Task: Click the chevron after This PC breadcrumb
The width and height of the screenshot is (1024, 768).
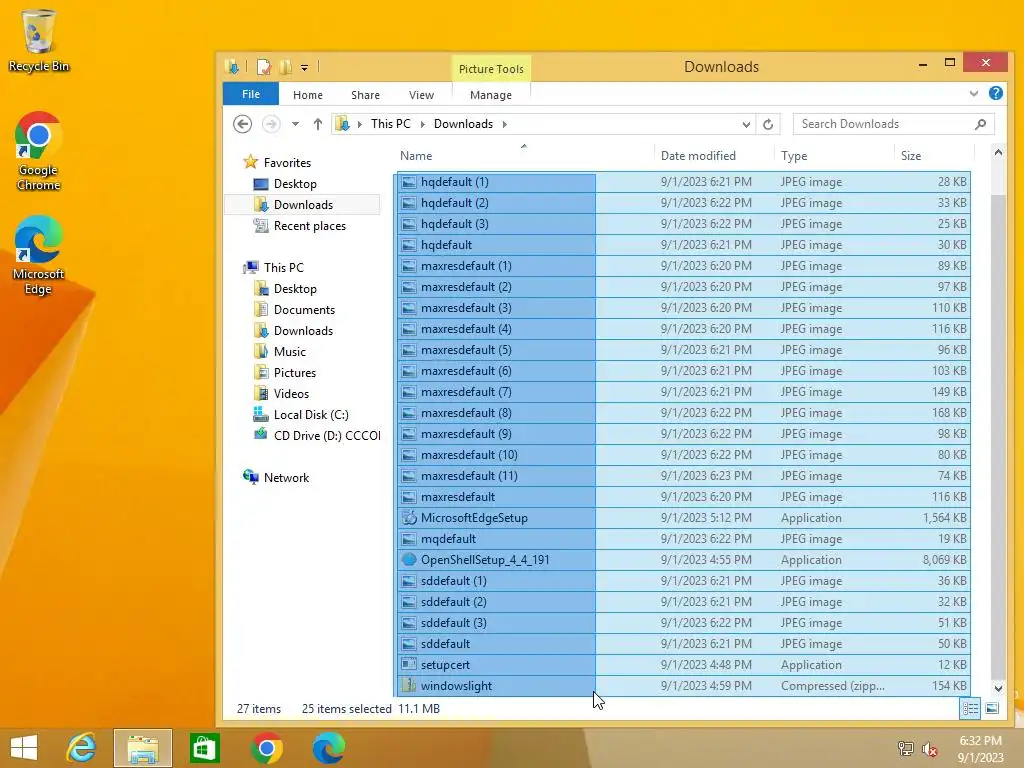Action: click(x=423, y=124)
